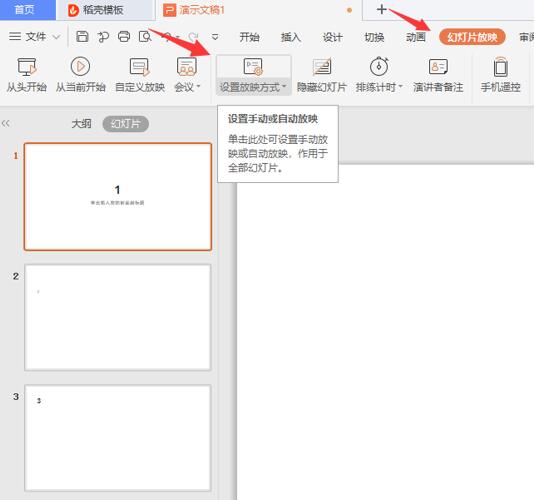Start slideshow from beginning (从头开始)
The image size is (535, 500).
point(27,75)
